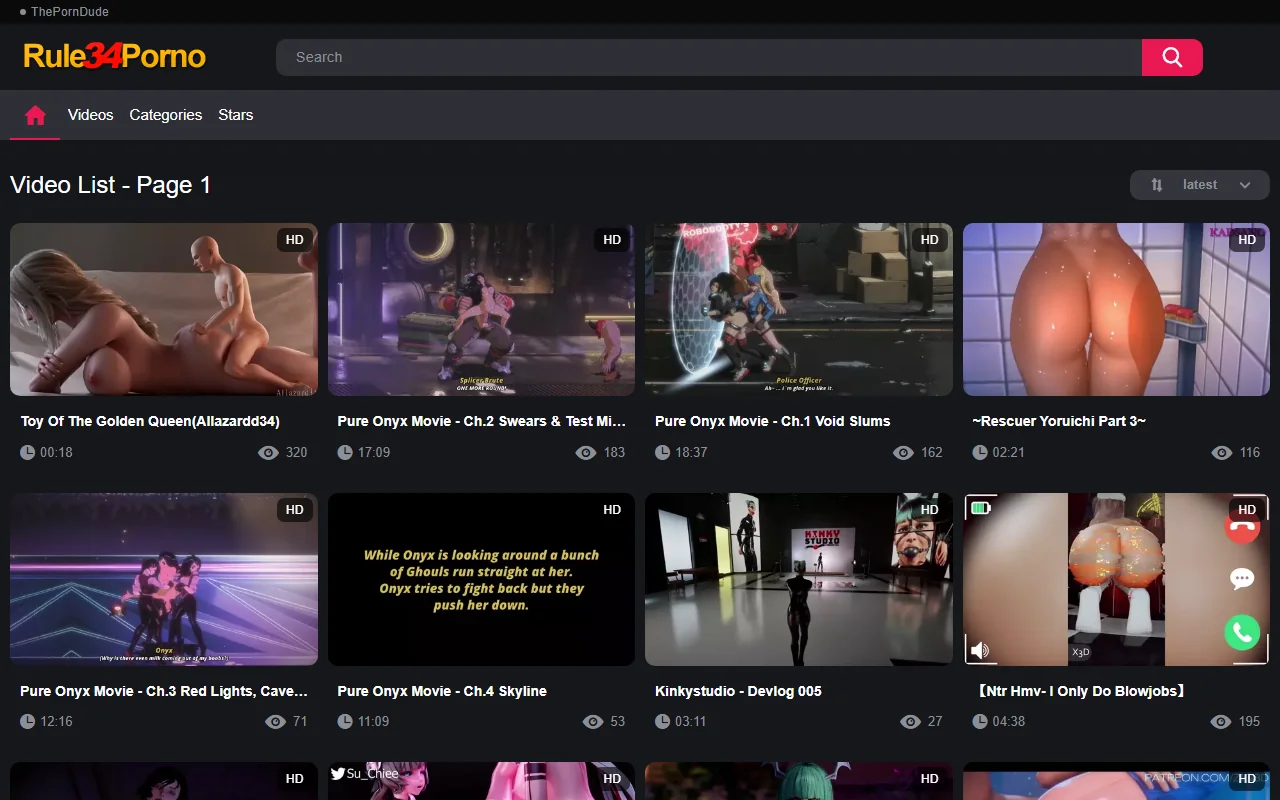Switch to the Stars section
The image size is (1280, 800).
coord(235,114)
